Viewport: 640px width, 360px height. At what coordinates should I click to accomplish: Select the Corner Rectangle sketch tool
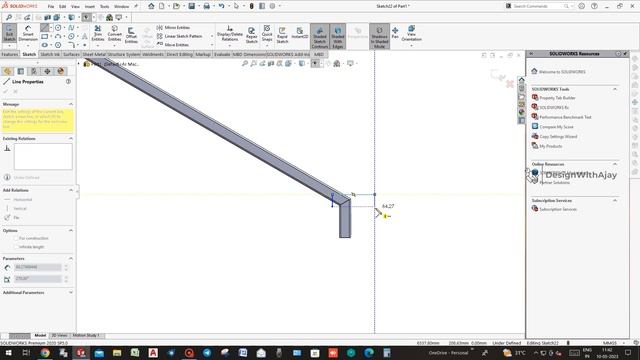[x=44, y=36]
